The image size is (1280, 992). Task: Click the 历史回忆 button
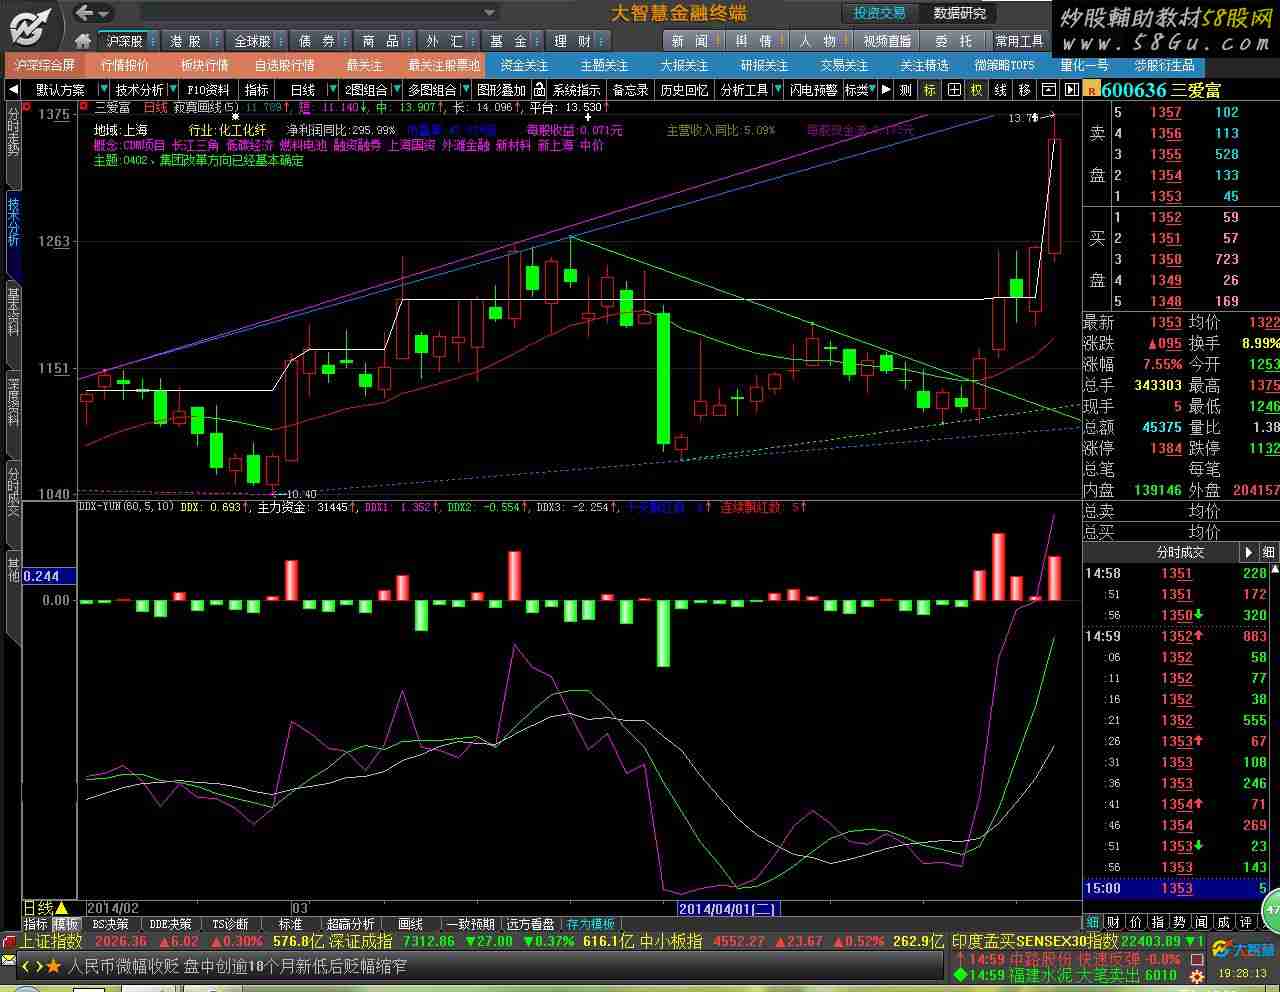click(x=684, y=90)
